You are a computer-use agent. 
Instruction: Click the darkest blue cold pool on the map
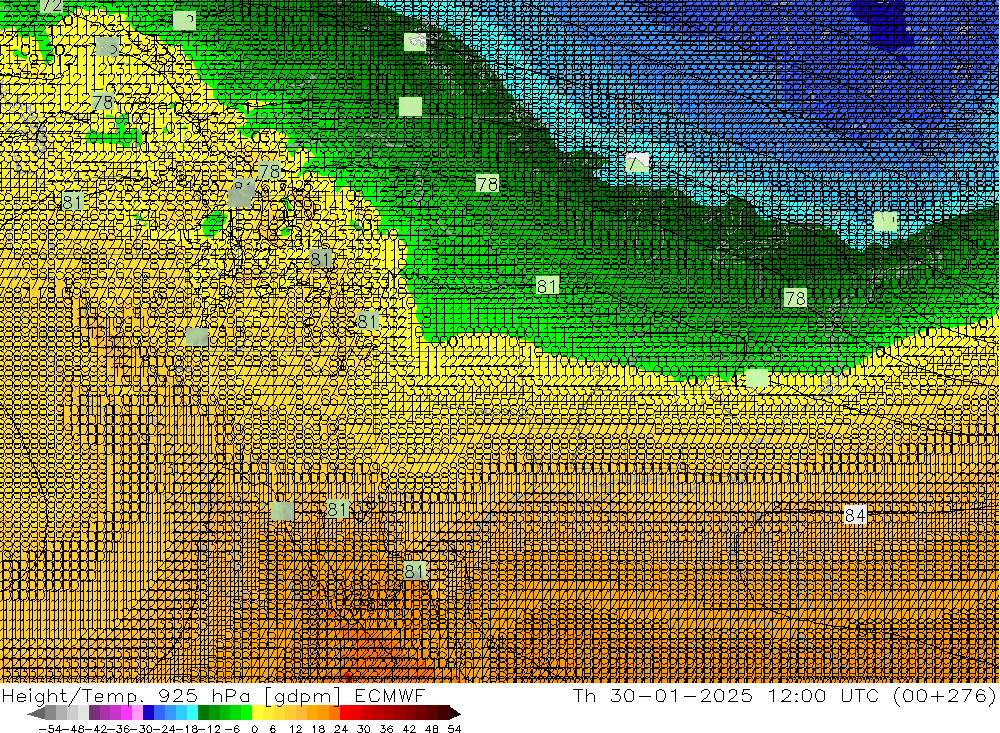tap(886, 26)
